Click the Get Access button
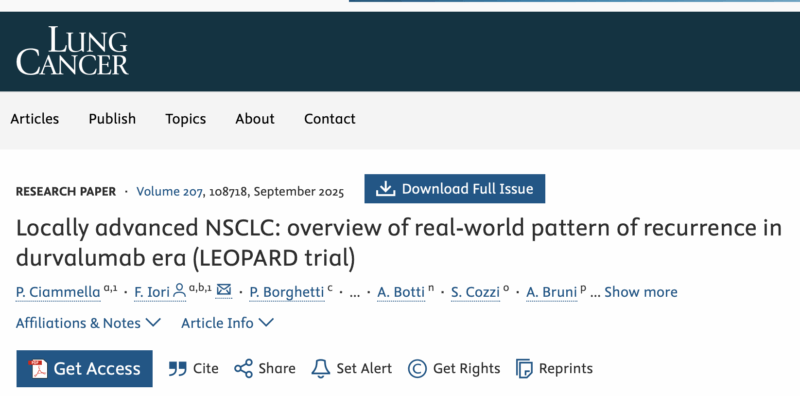Screen dimensions: 800x396 [x=84, y=368]
